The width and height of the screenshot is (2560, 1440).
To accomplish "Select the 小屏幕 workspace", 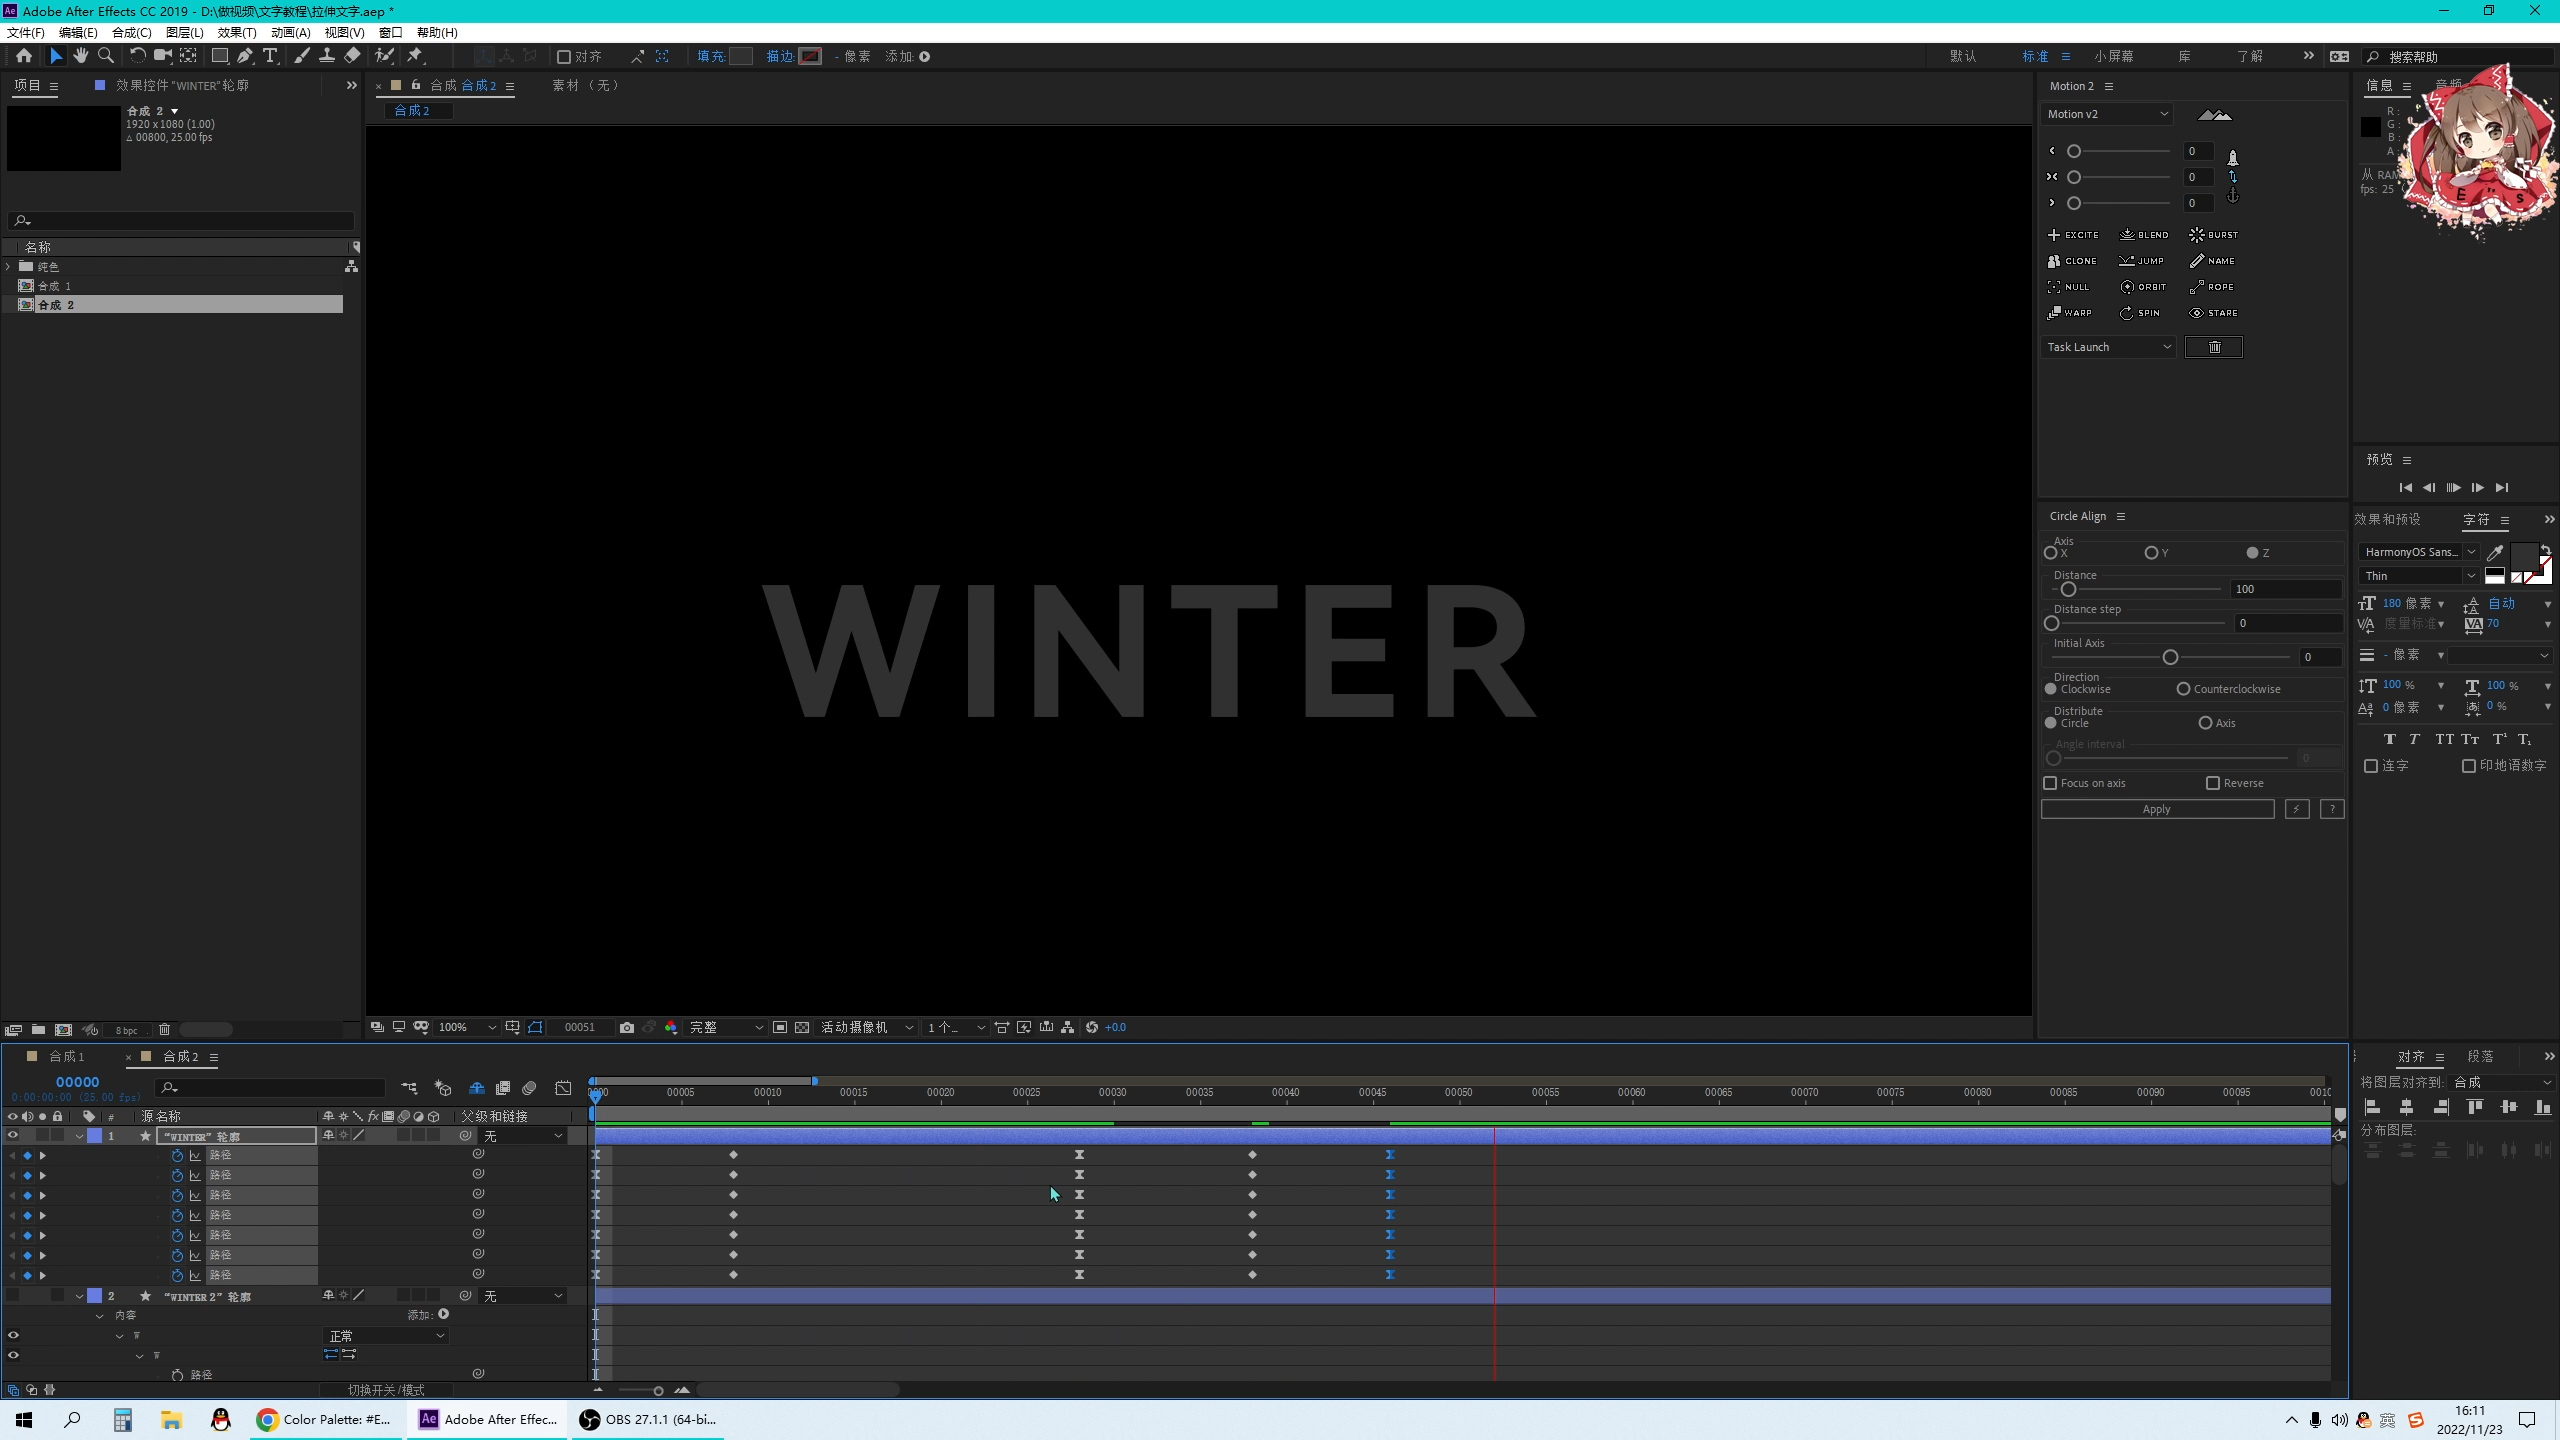I will tap(2114, 57).
